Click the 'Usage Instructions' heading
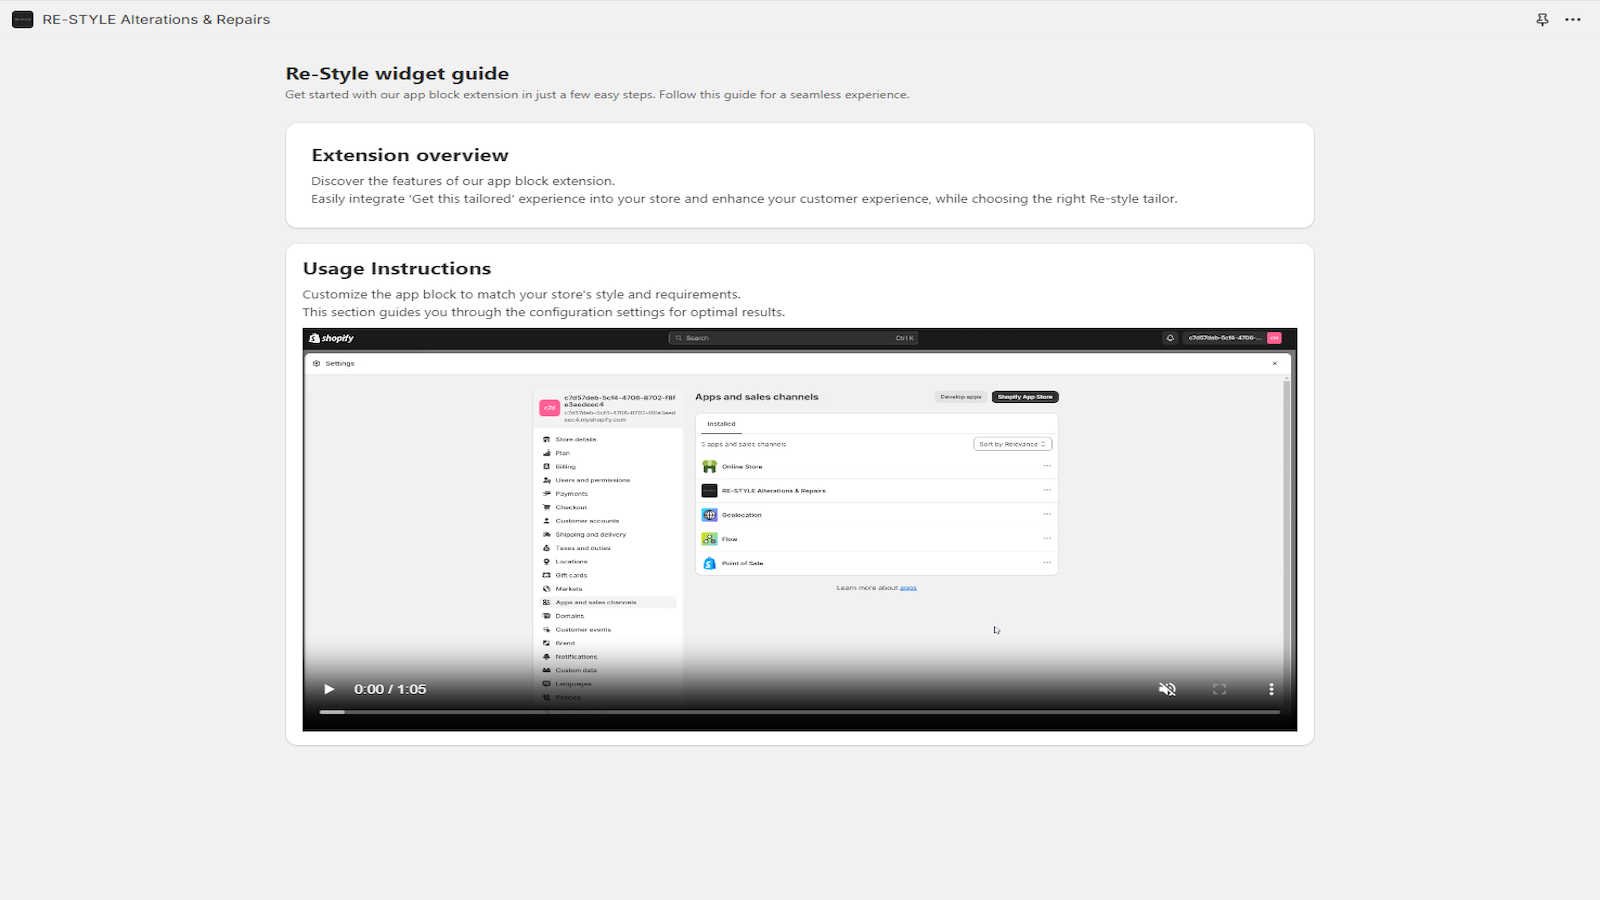This screenshot has width=1600, height=900. [397, 268]
